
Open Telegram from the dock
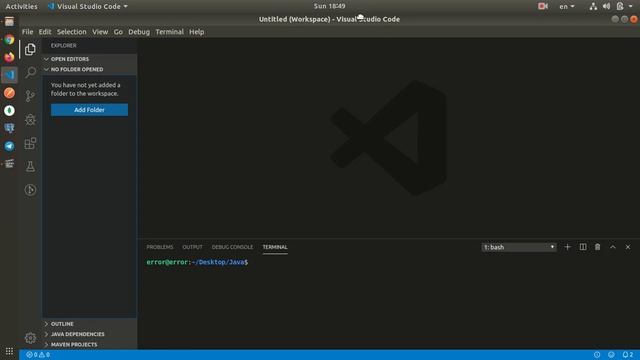[x=9, y=146]
